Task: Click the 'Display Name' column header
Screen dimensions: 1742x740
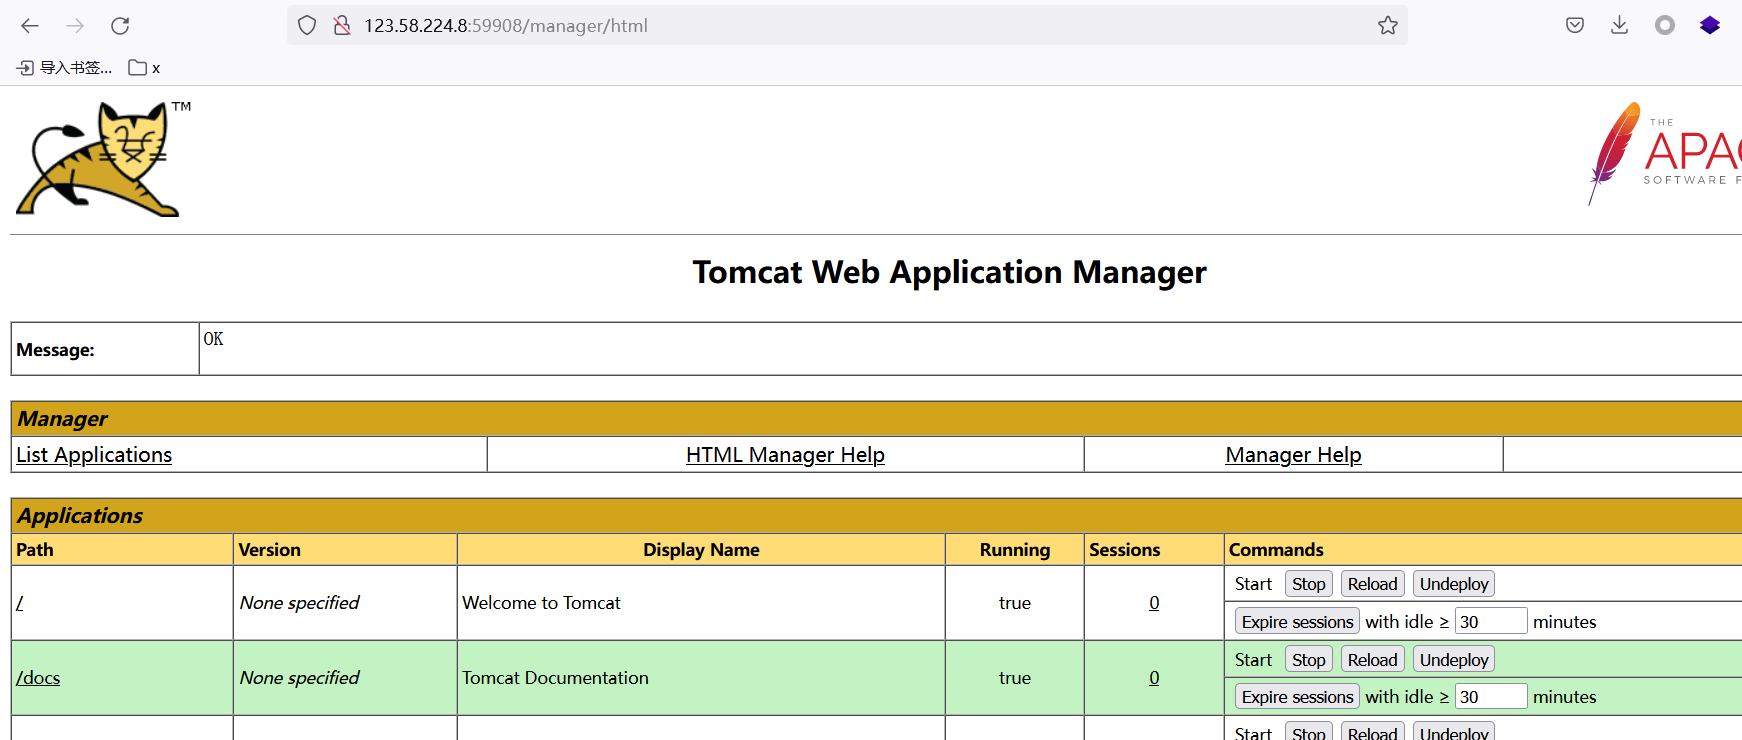Action: 701,550
